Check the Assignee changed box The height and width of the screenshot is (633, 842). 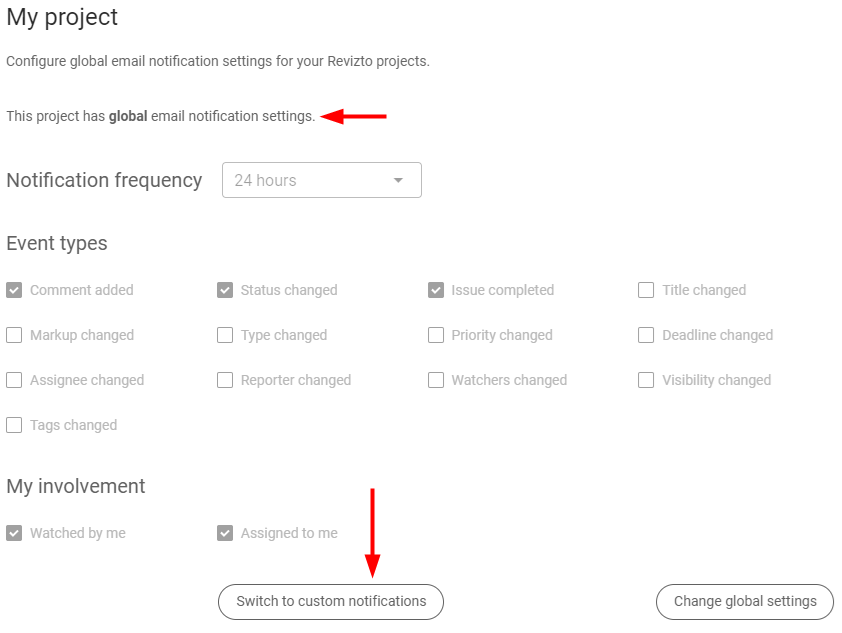(x=14, y=380)
